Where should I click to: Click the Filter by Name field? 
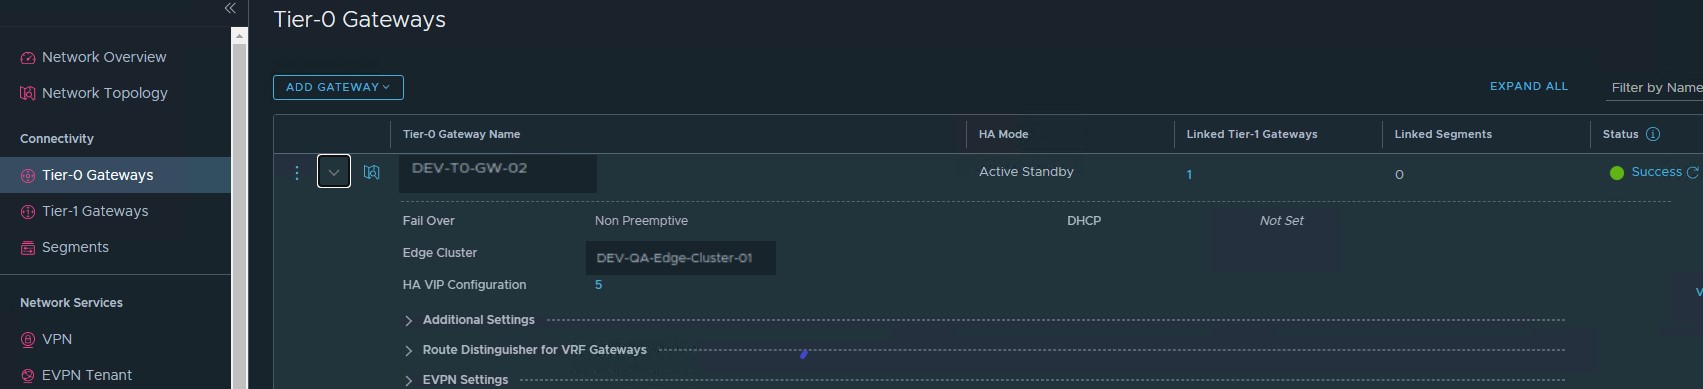pyautogui.click(x=1654, y=88)
